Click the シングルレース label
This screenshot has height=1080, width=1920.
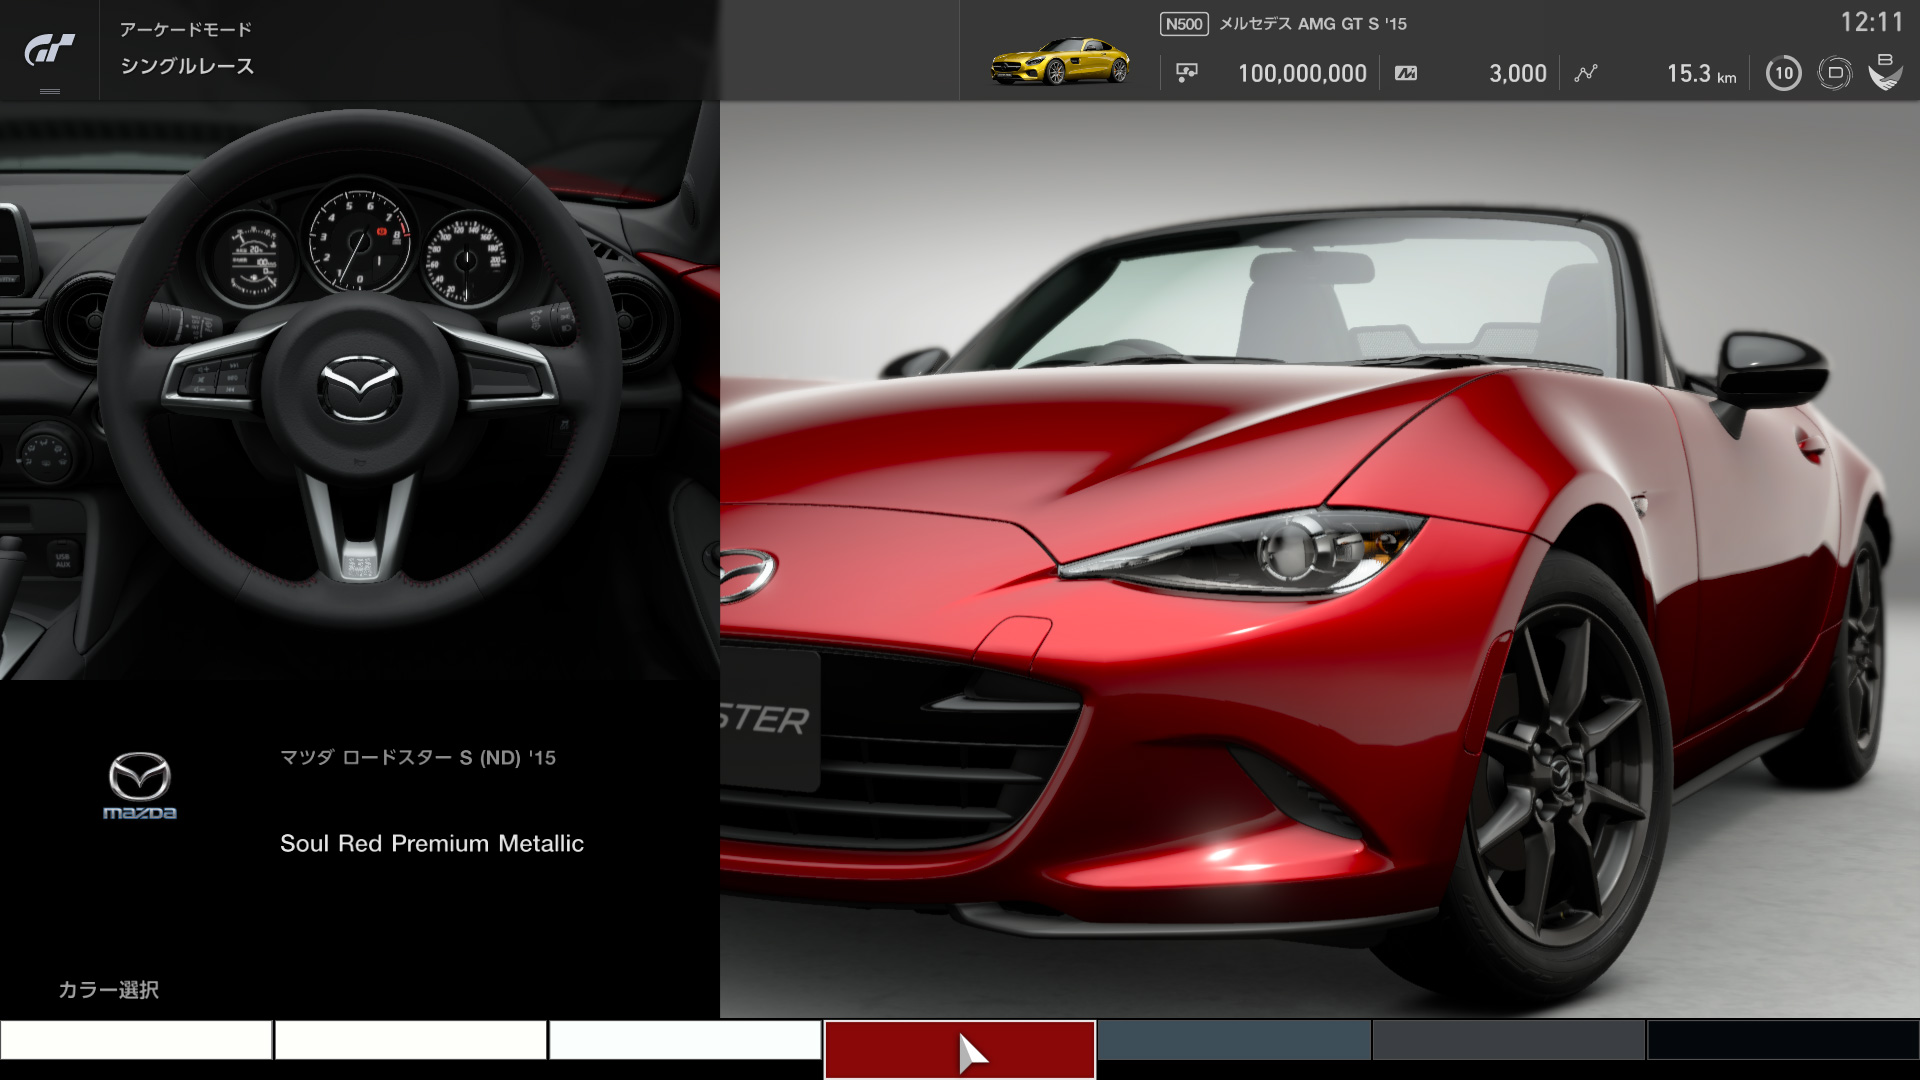pyautogui.click(x=187, y=66)
